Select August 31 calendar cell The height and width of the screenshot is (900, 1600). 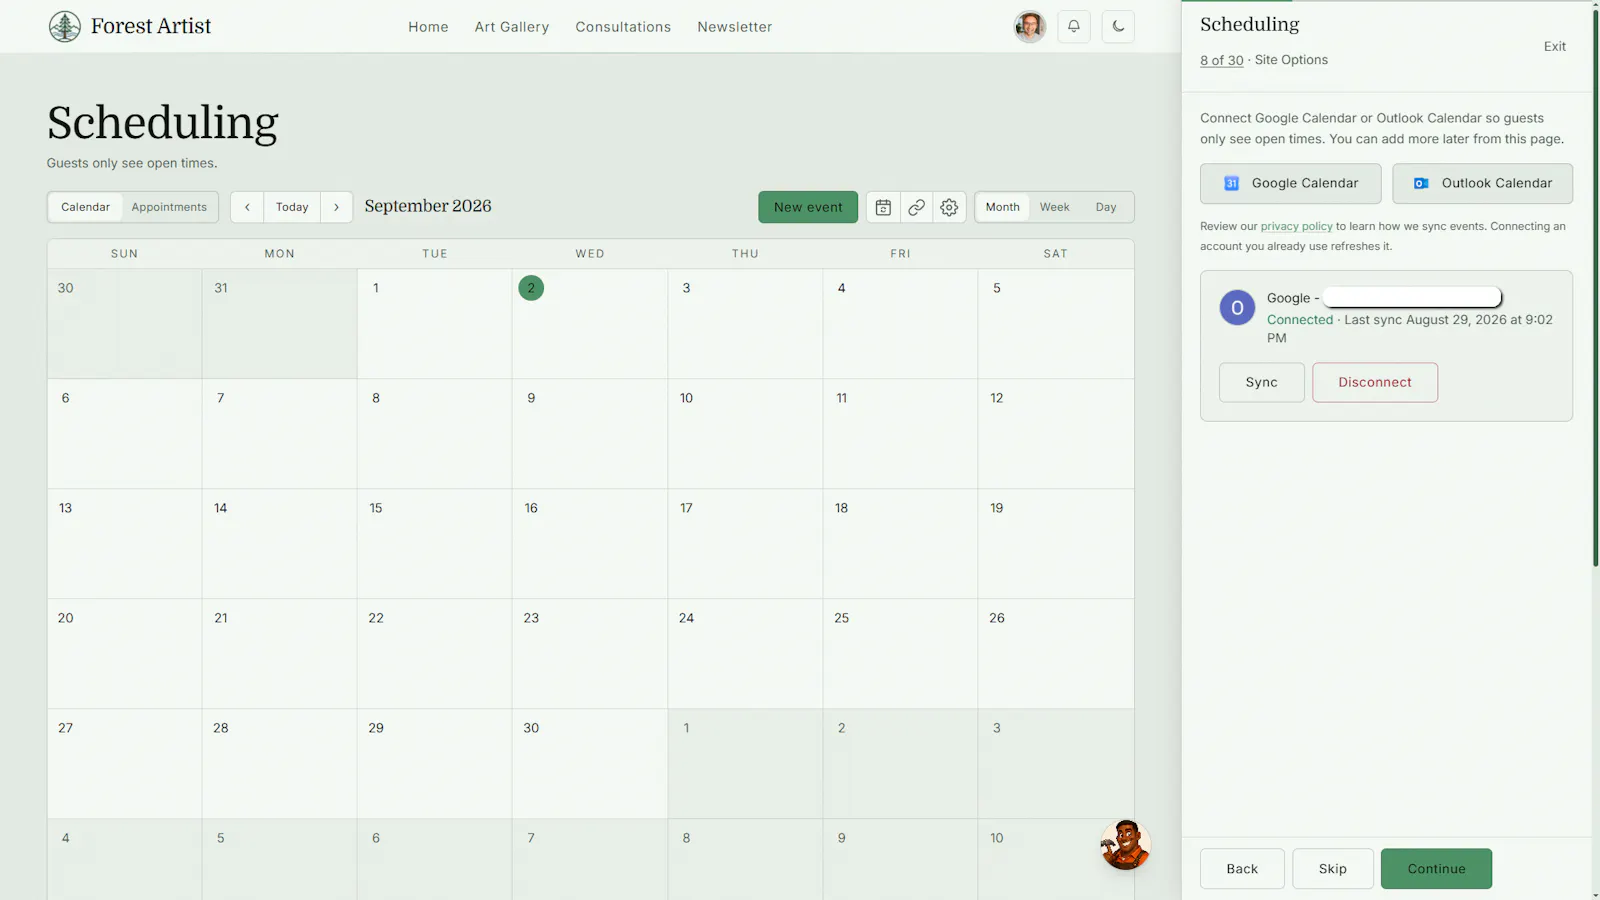(279, 324)
